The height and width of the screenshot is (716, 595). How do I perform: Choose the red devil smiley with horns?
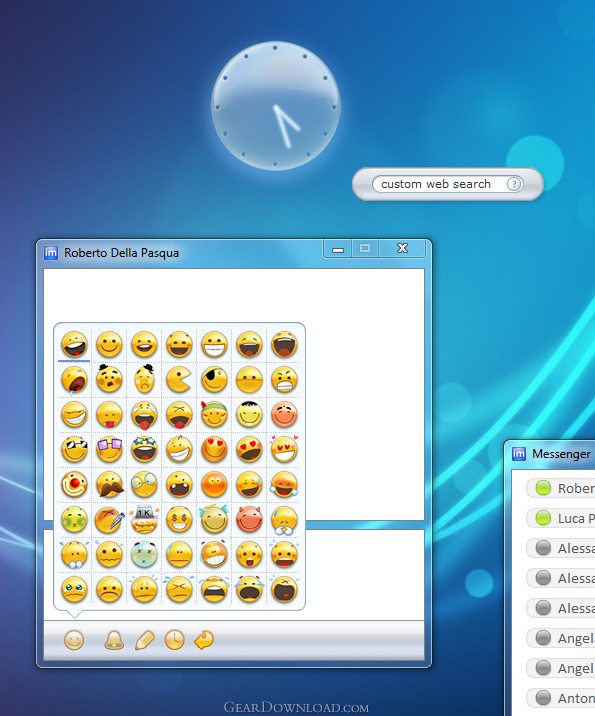[249, 520]
